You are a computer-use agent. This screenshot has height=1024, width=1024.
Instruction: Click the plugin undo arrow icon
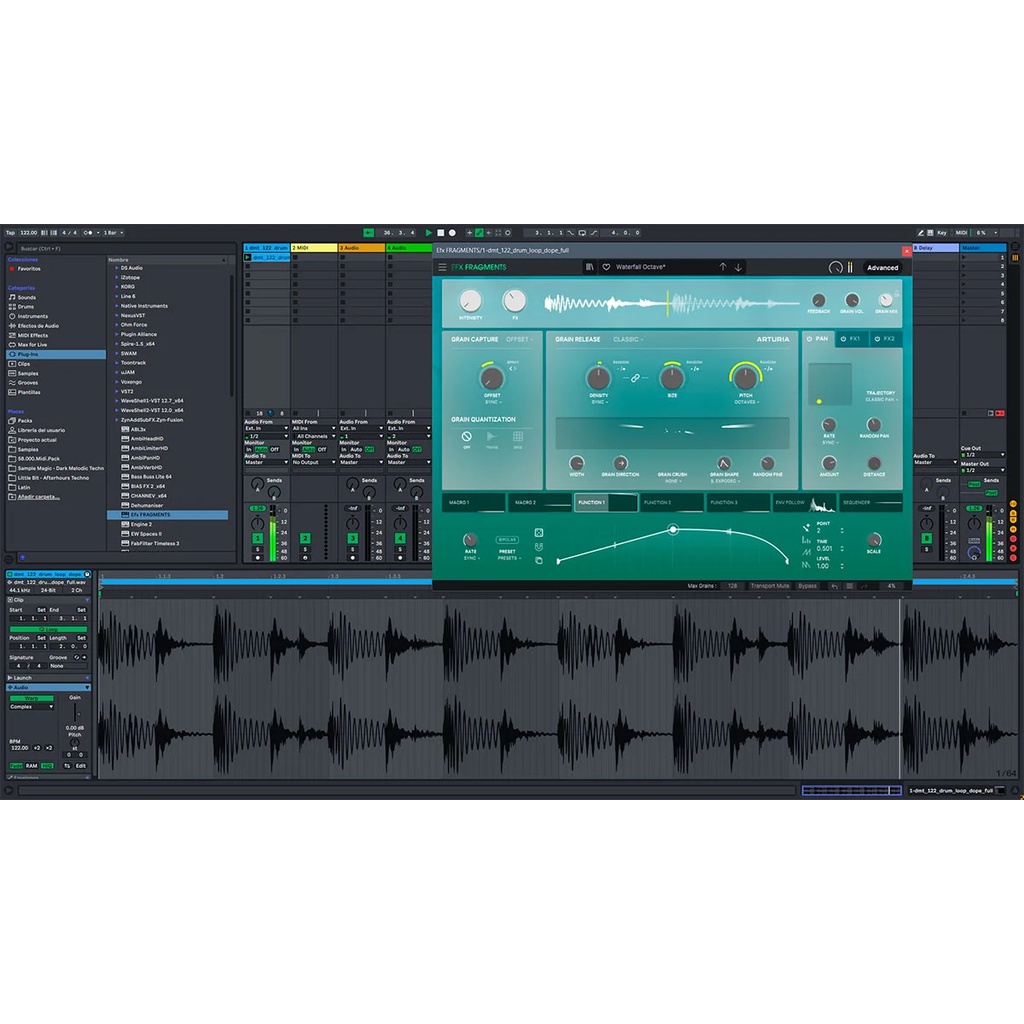click(x=834, y=586)
